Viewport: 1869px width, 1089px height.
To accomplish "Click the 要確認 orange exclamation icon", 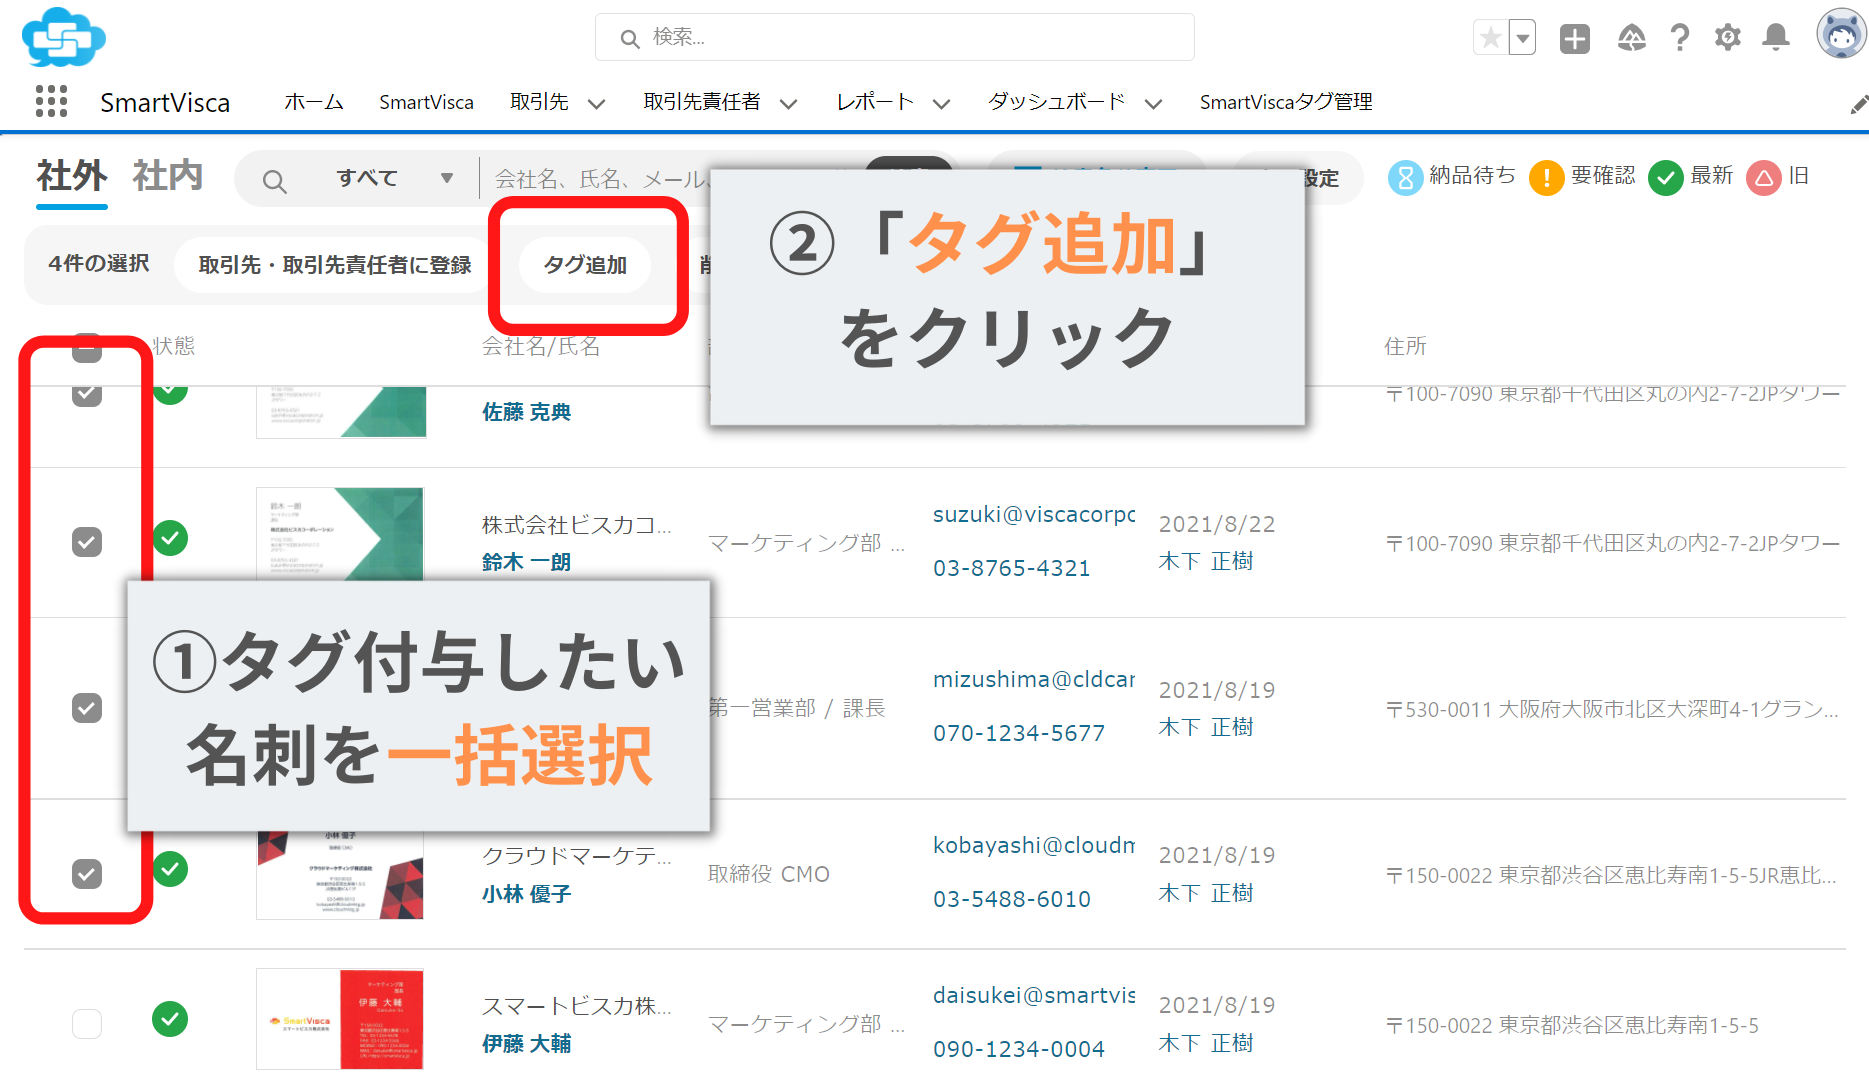I will click(1547, 178).
